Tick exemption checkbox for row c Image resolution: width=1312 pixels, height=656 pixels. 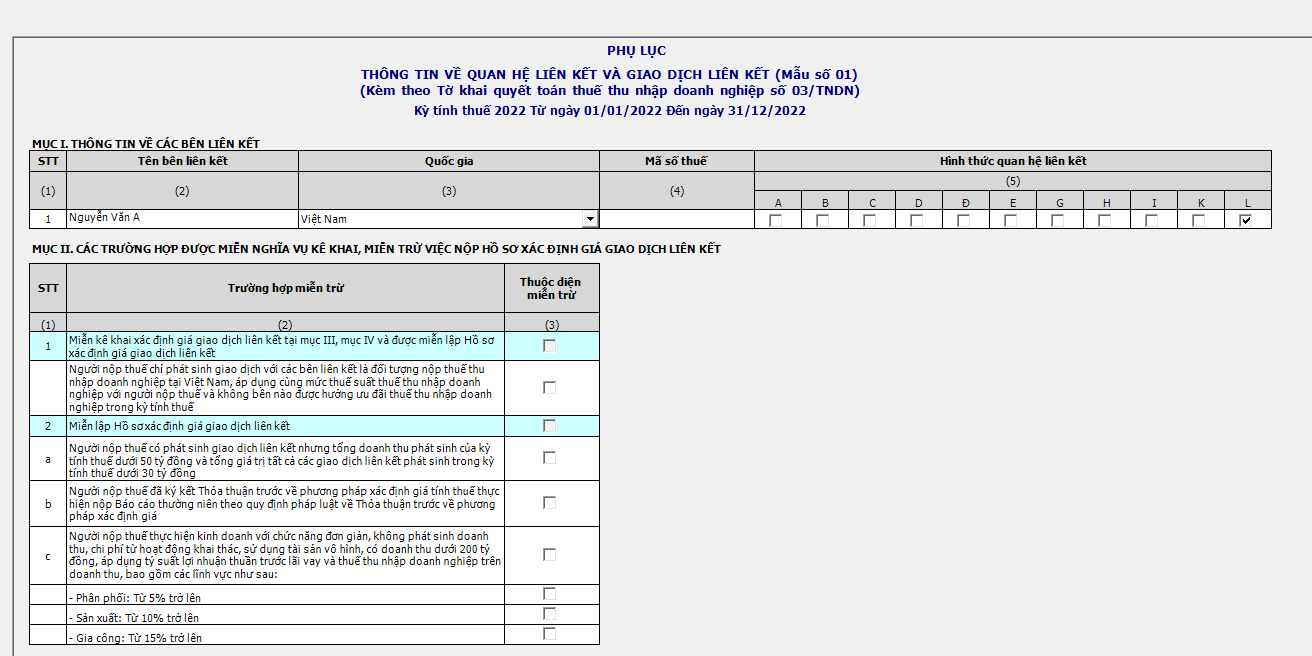coord(550,555)
